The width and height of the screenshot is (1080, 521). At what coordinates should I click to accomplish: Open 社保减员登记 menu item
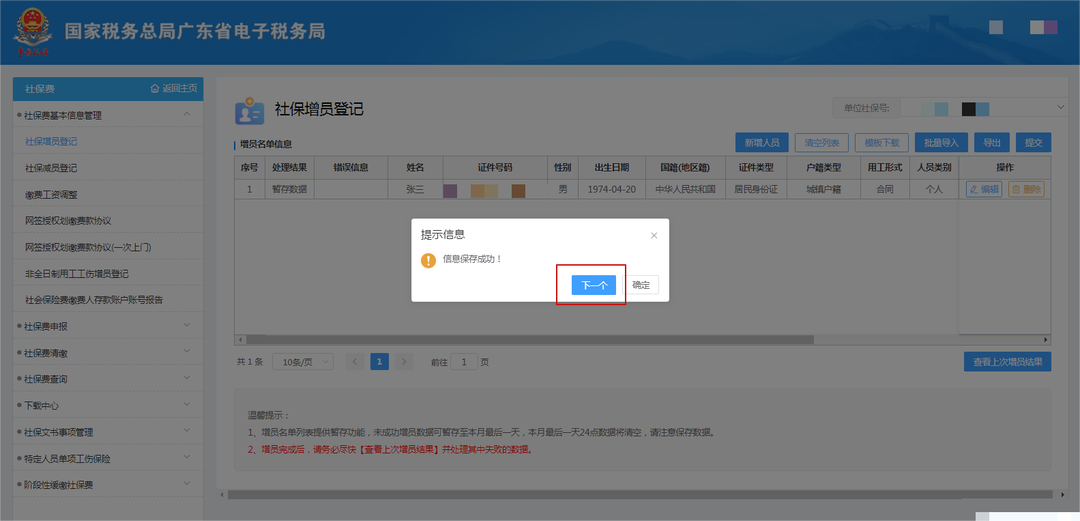(x=51, y=167)
